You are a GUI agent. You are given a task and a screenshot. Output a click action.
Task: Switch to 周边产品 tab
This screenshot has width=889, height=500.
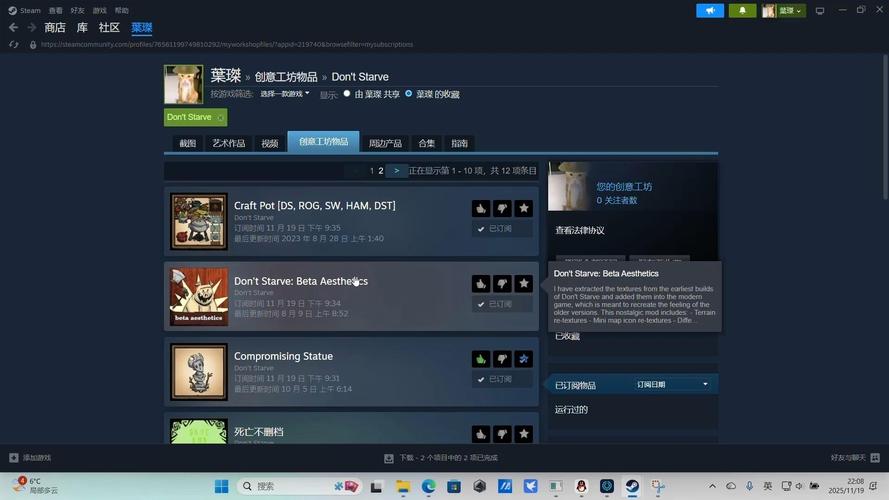pyautogui.click(x=385, y=143)
